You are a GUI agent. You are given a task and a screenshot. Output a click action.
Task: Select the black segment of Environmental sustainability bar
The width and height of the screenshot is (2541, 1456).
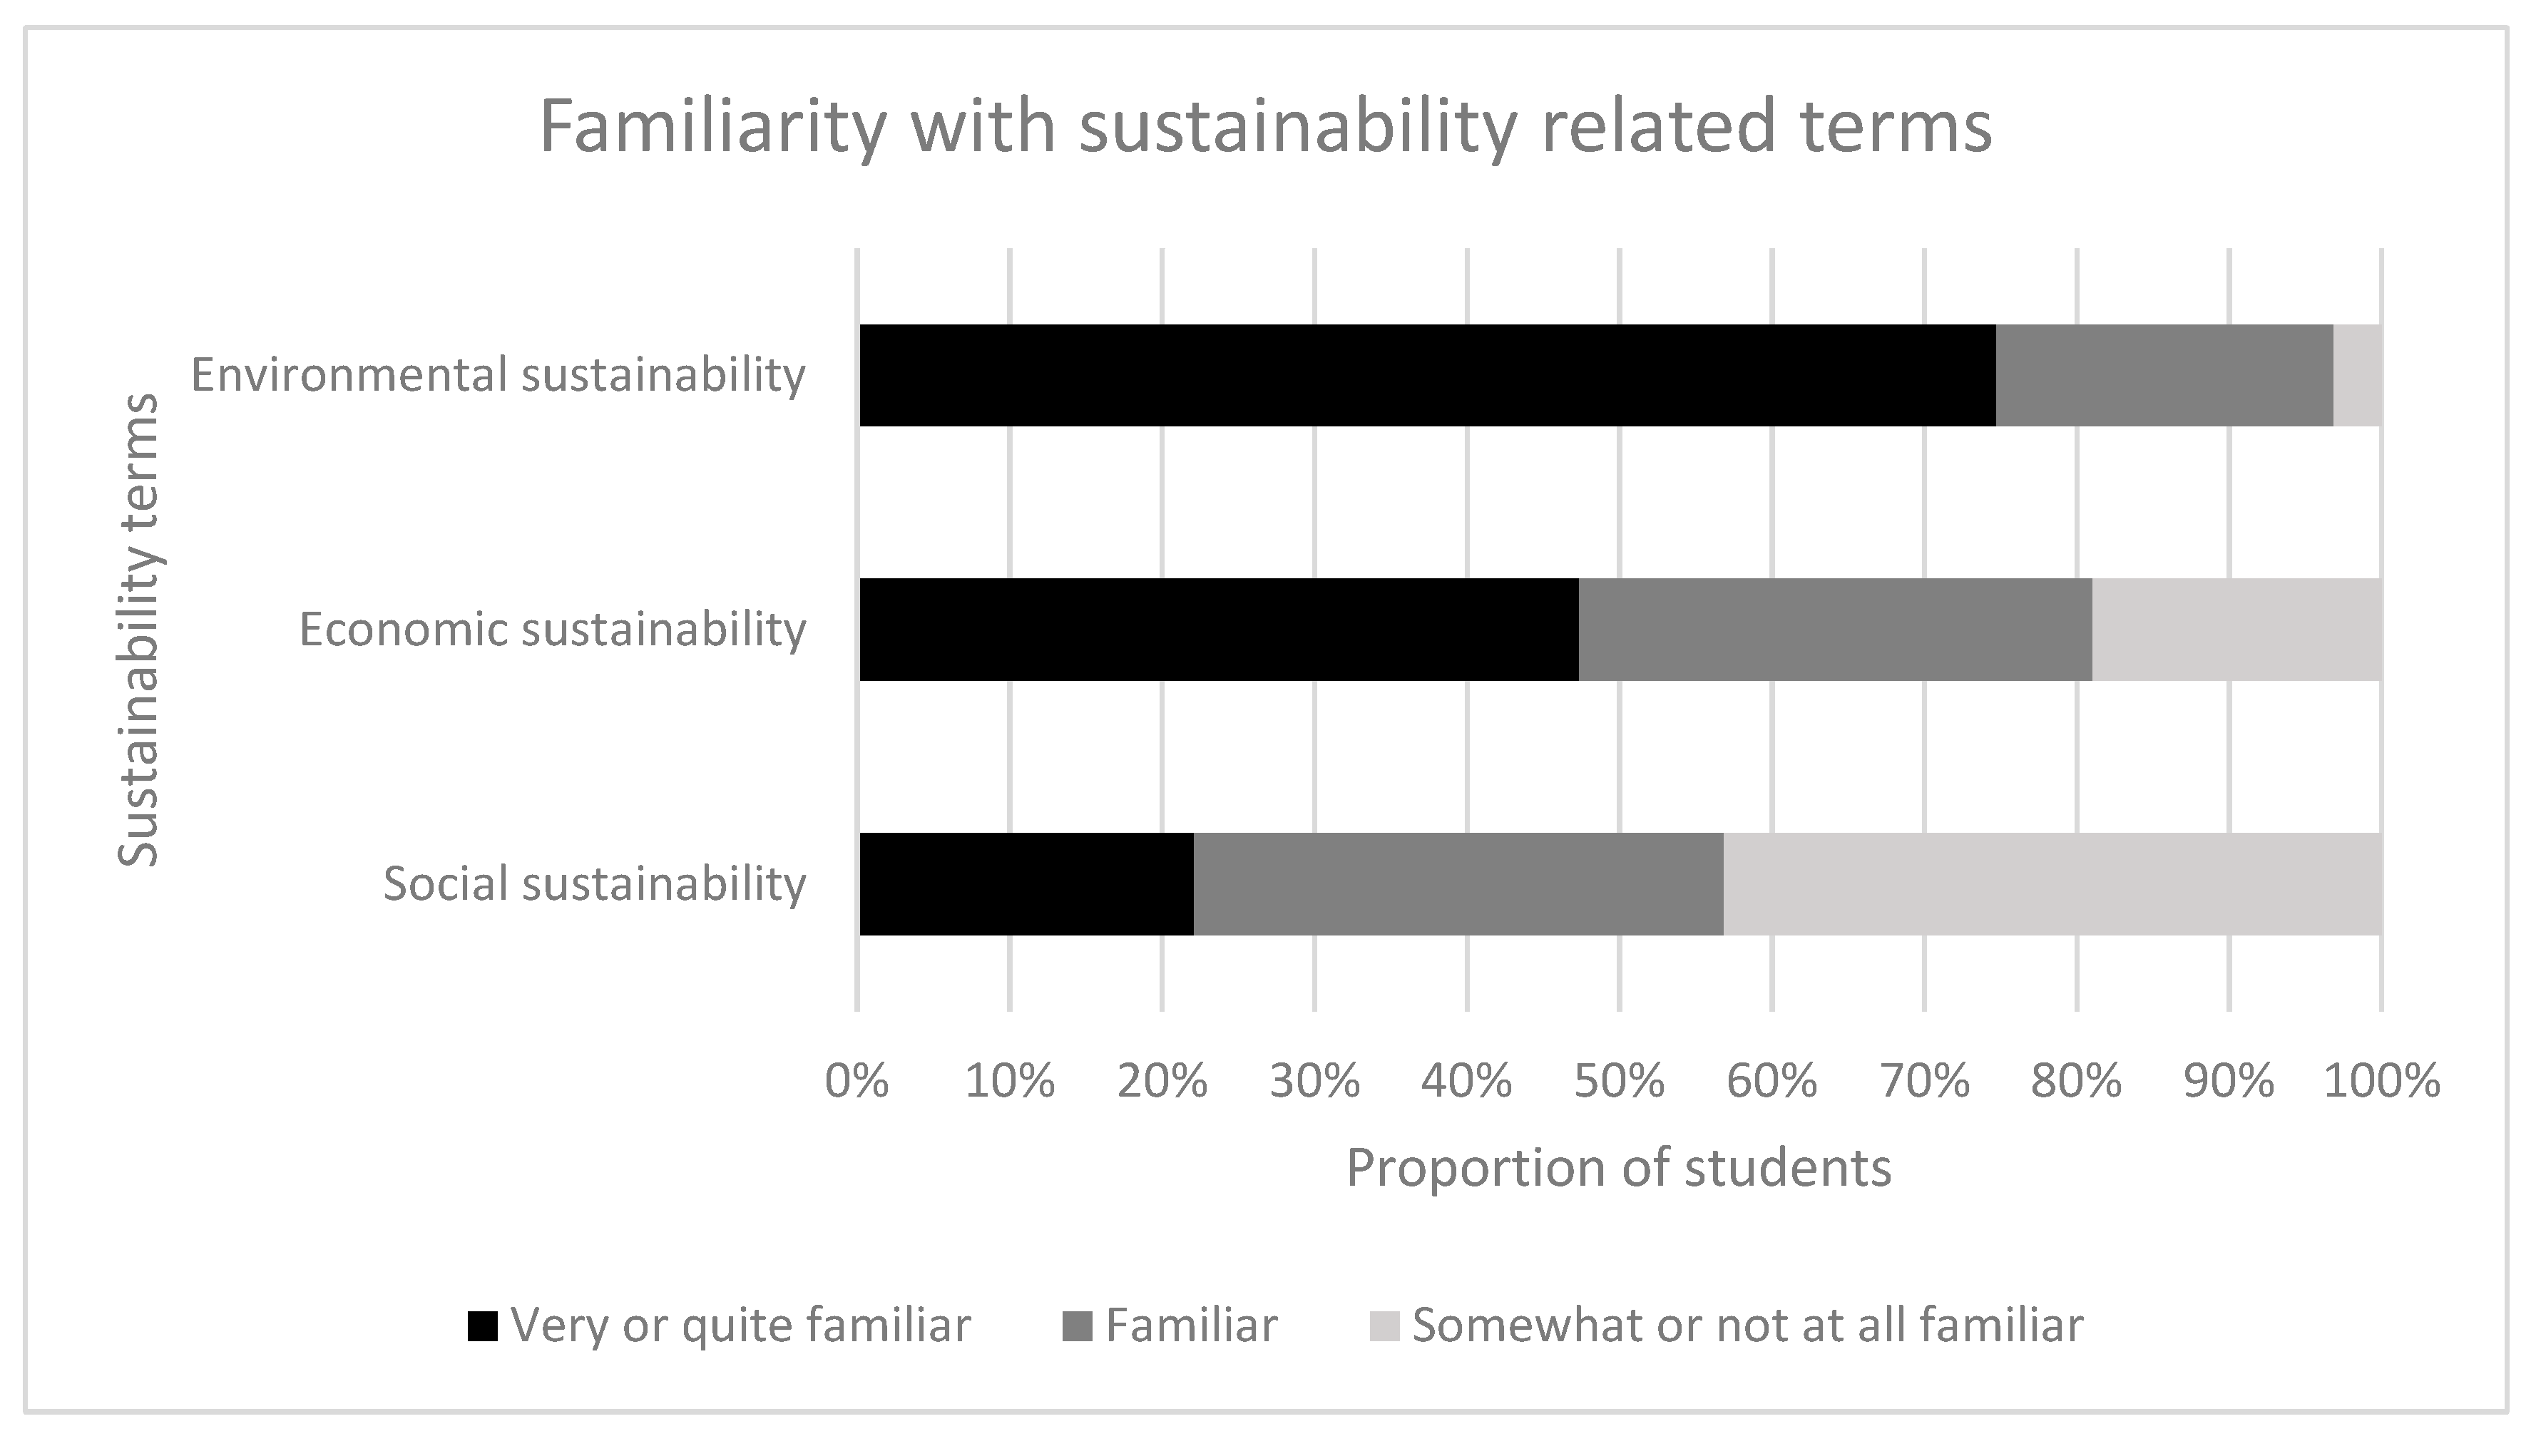tap(1427, 375)
